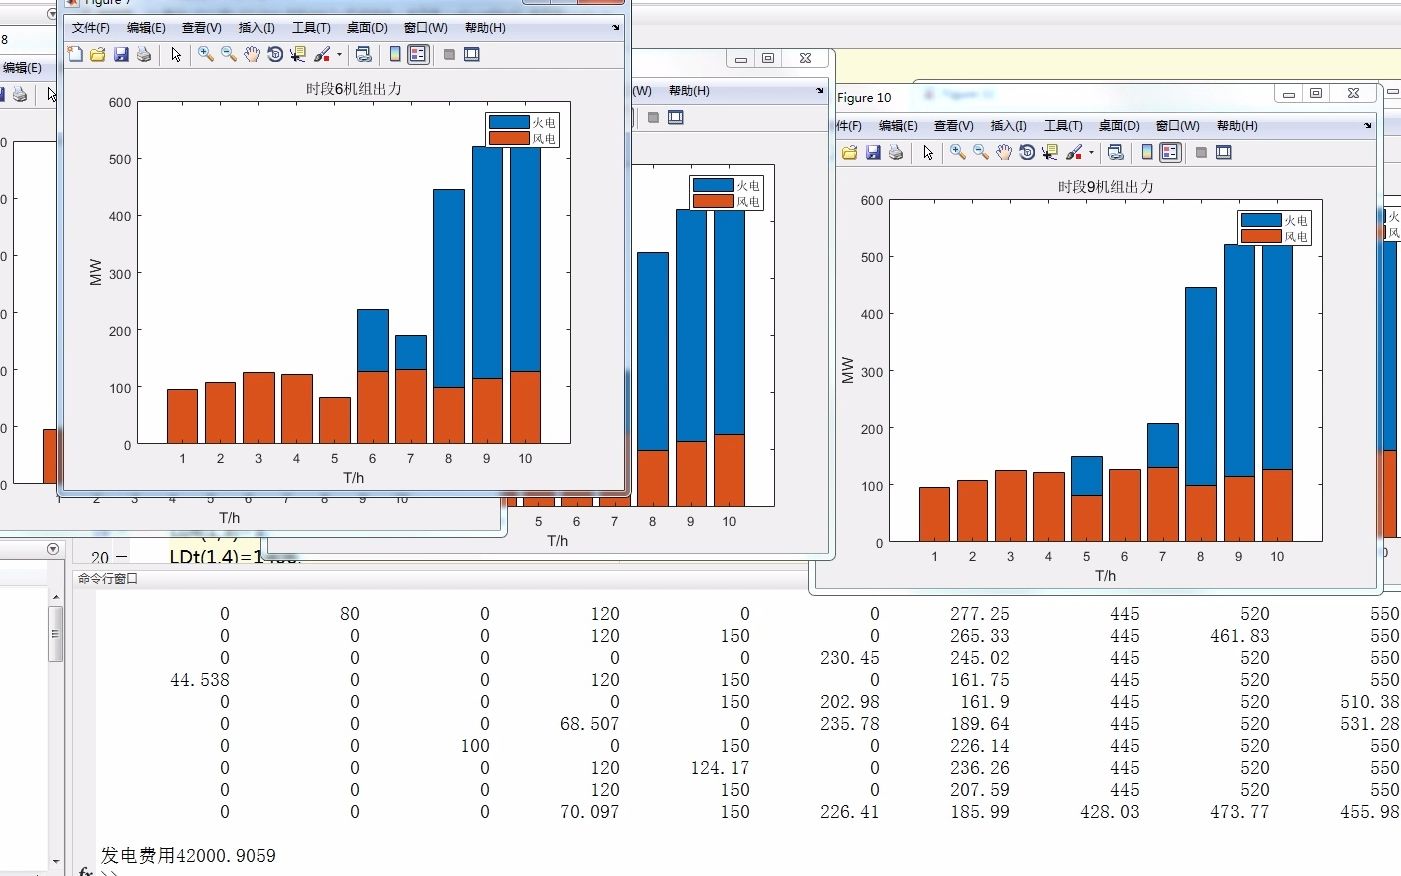The image size is (1401, 876).
Task: Click command window vertical scrollbar thumb
Action: click(56, 632)
